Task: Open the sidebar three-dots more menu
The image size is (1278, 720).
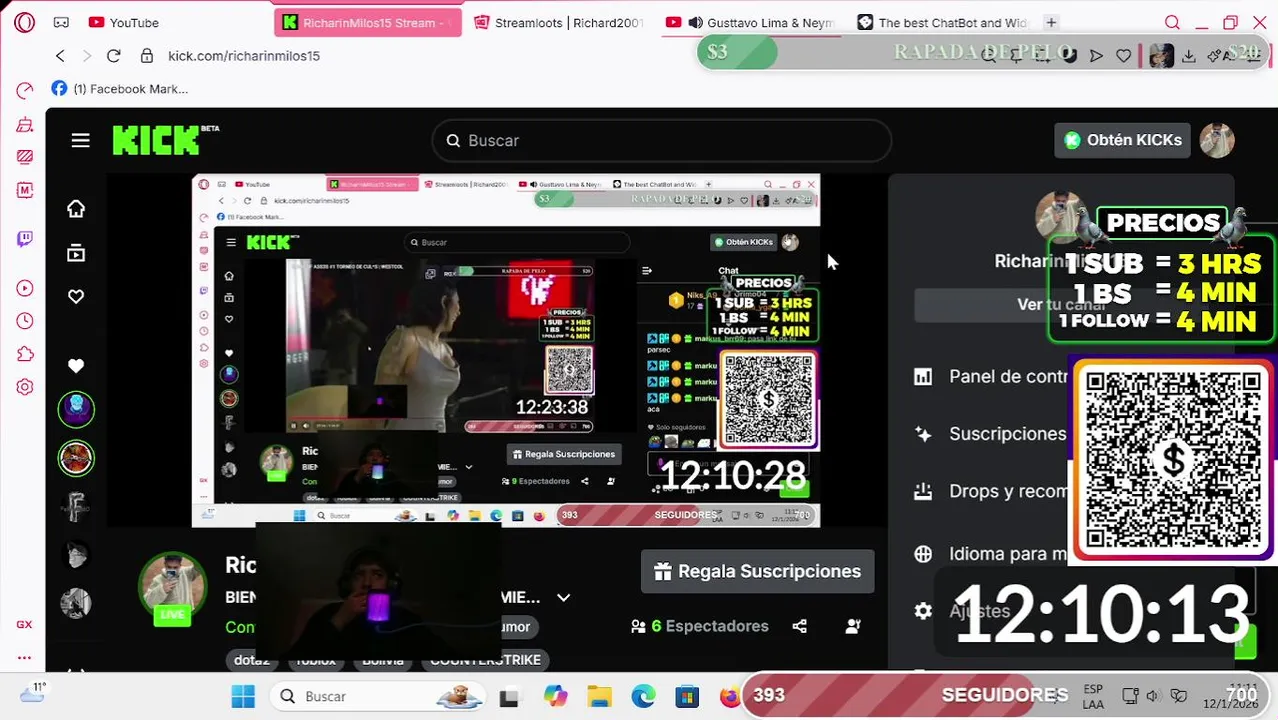Action: click(24, 657)
